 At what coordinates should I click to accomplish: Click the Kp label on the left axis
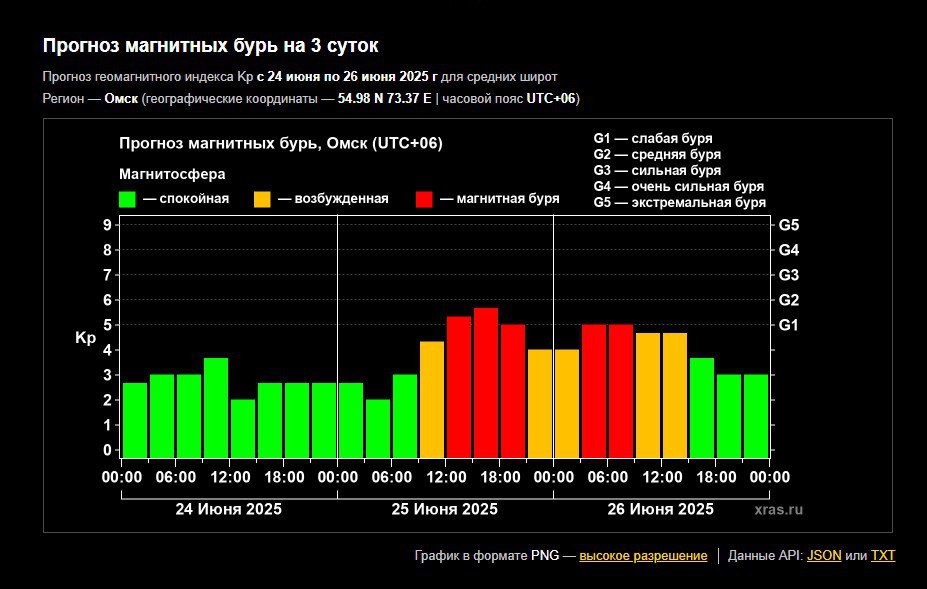click(x=85, y=338)
